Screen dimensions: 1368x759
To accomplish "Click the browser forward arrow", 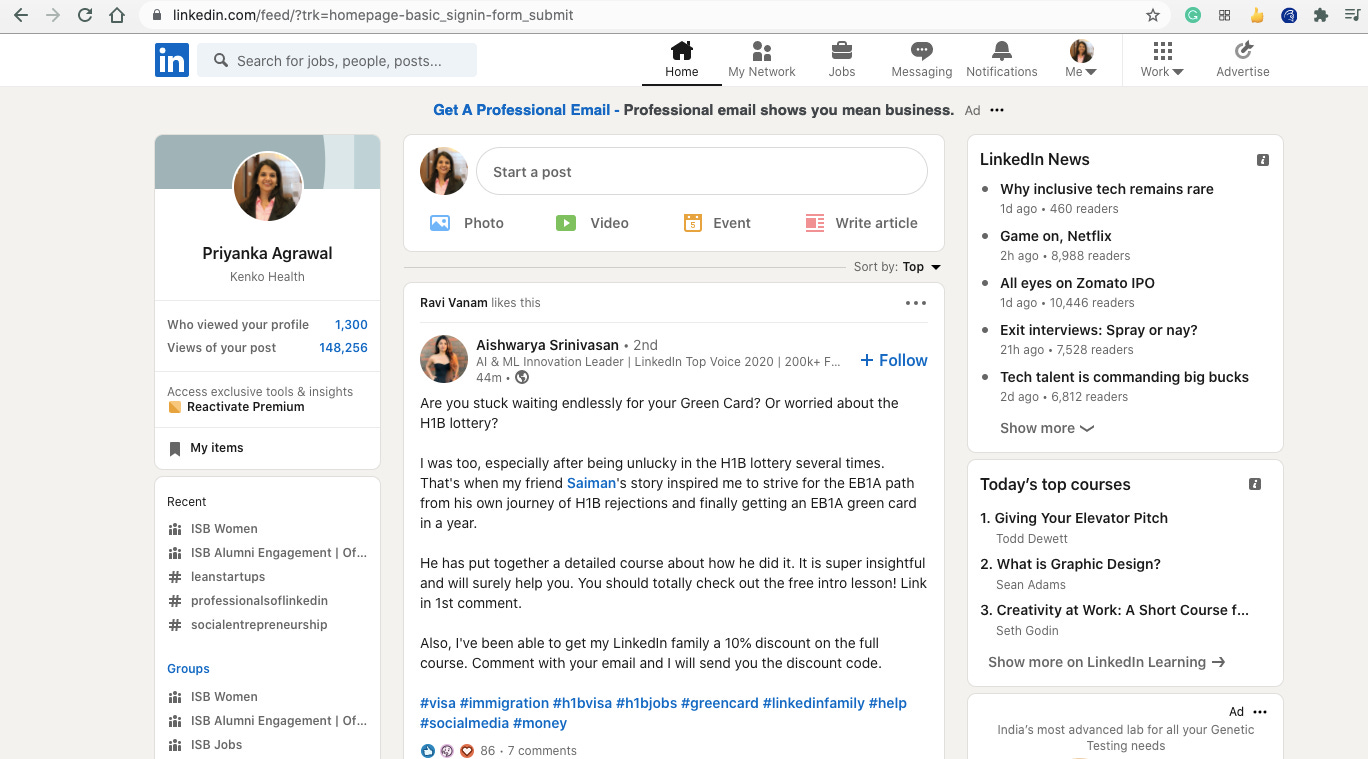I will [52, 15].
